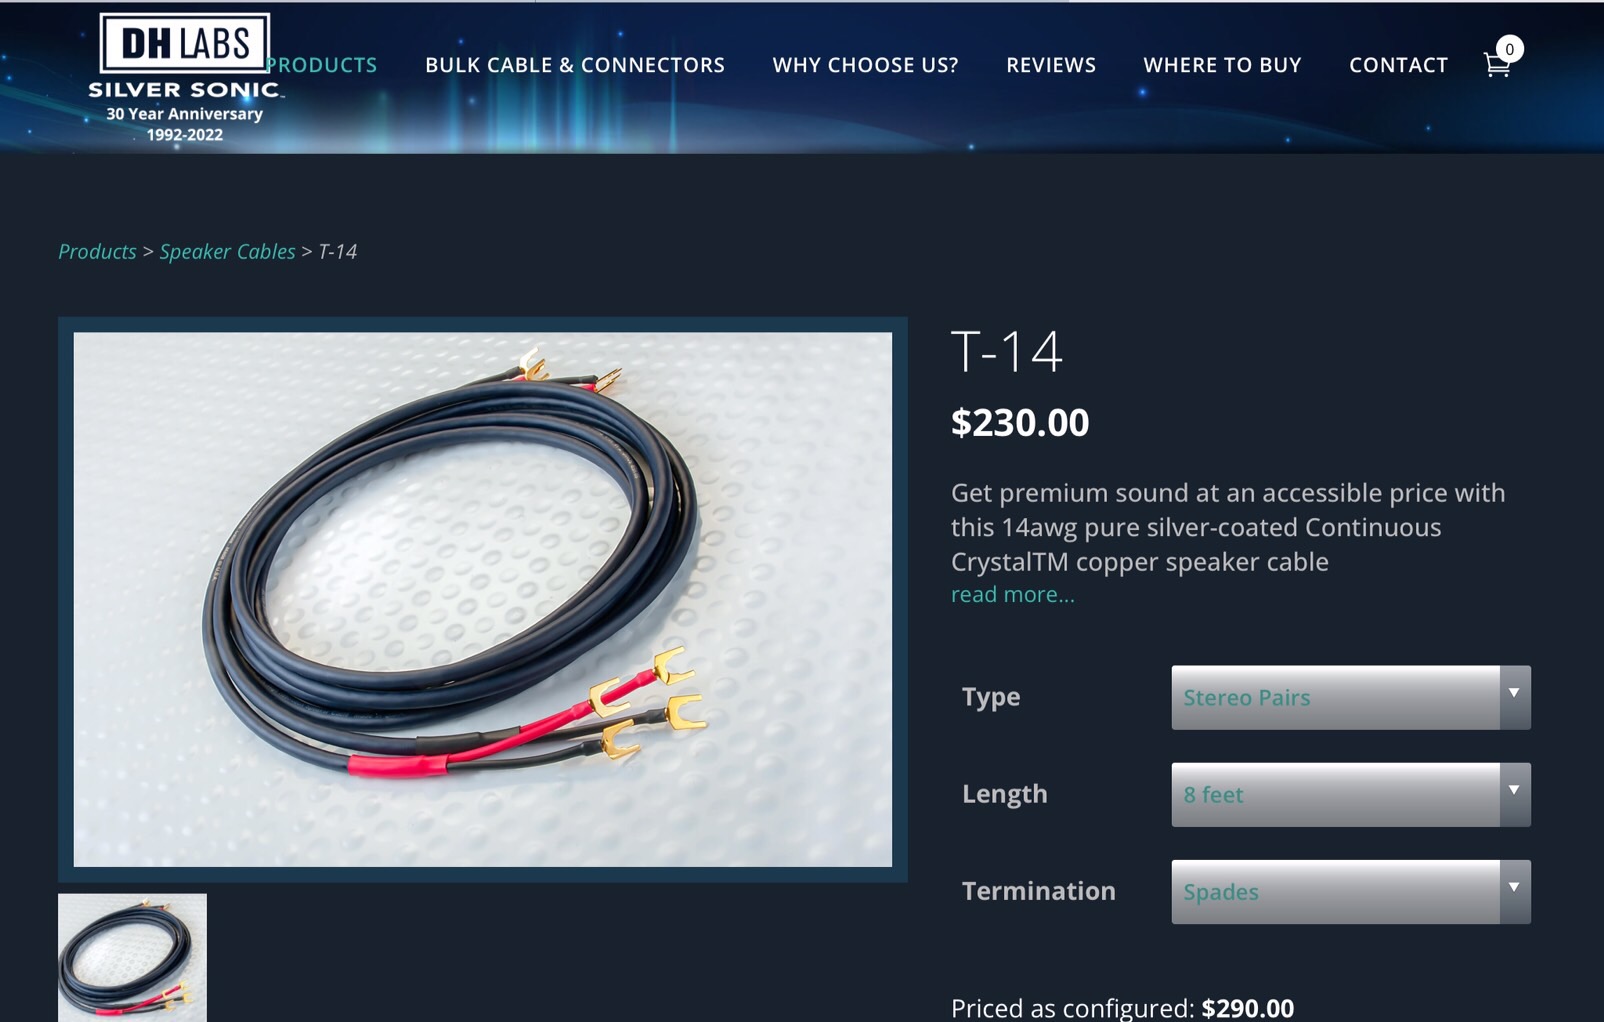Open the Length dropdown showing 8 feet
The height and width of the screenshot is (1022, 1604).
pyautogui.click(x=1350, y=794)
